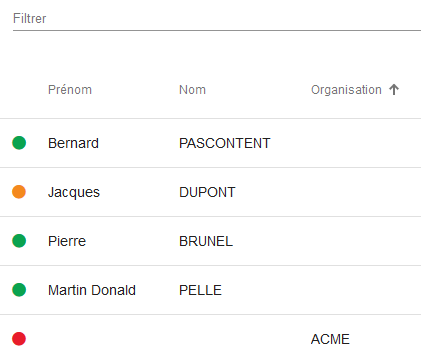The image size is (421, 362).
Task: Sort by Organisation column arrow
Action: coord(394,90)
